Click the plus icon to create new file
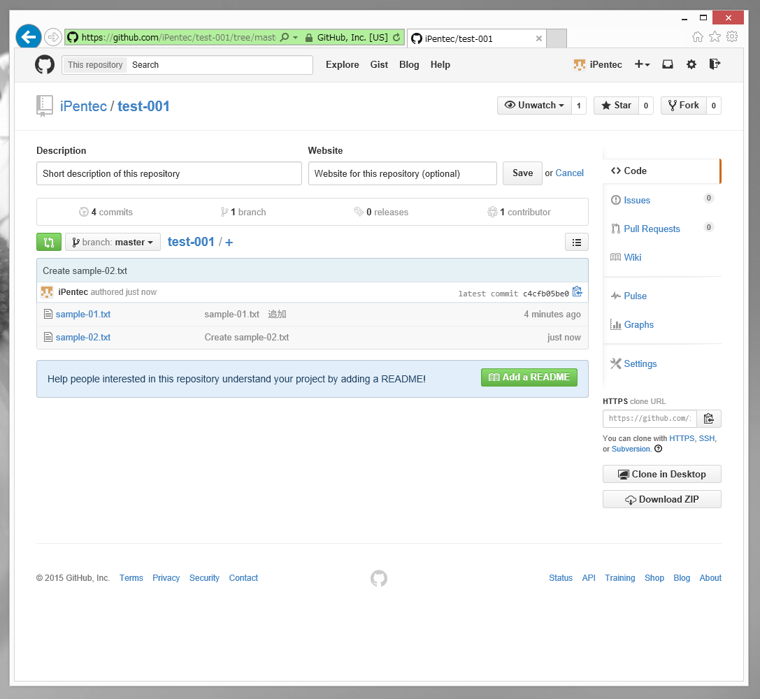Screen dimensions: 760x699 pyautogui.click(x=229, y=242)
